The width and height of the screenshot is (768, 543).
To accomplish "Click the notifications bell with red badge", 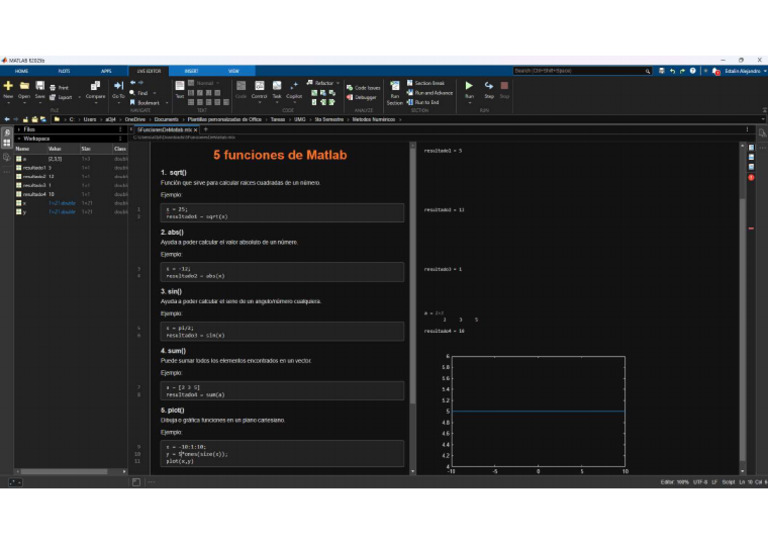I will coord(716,71).
